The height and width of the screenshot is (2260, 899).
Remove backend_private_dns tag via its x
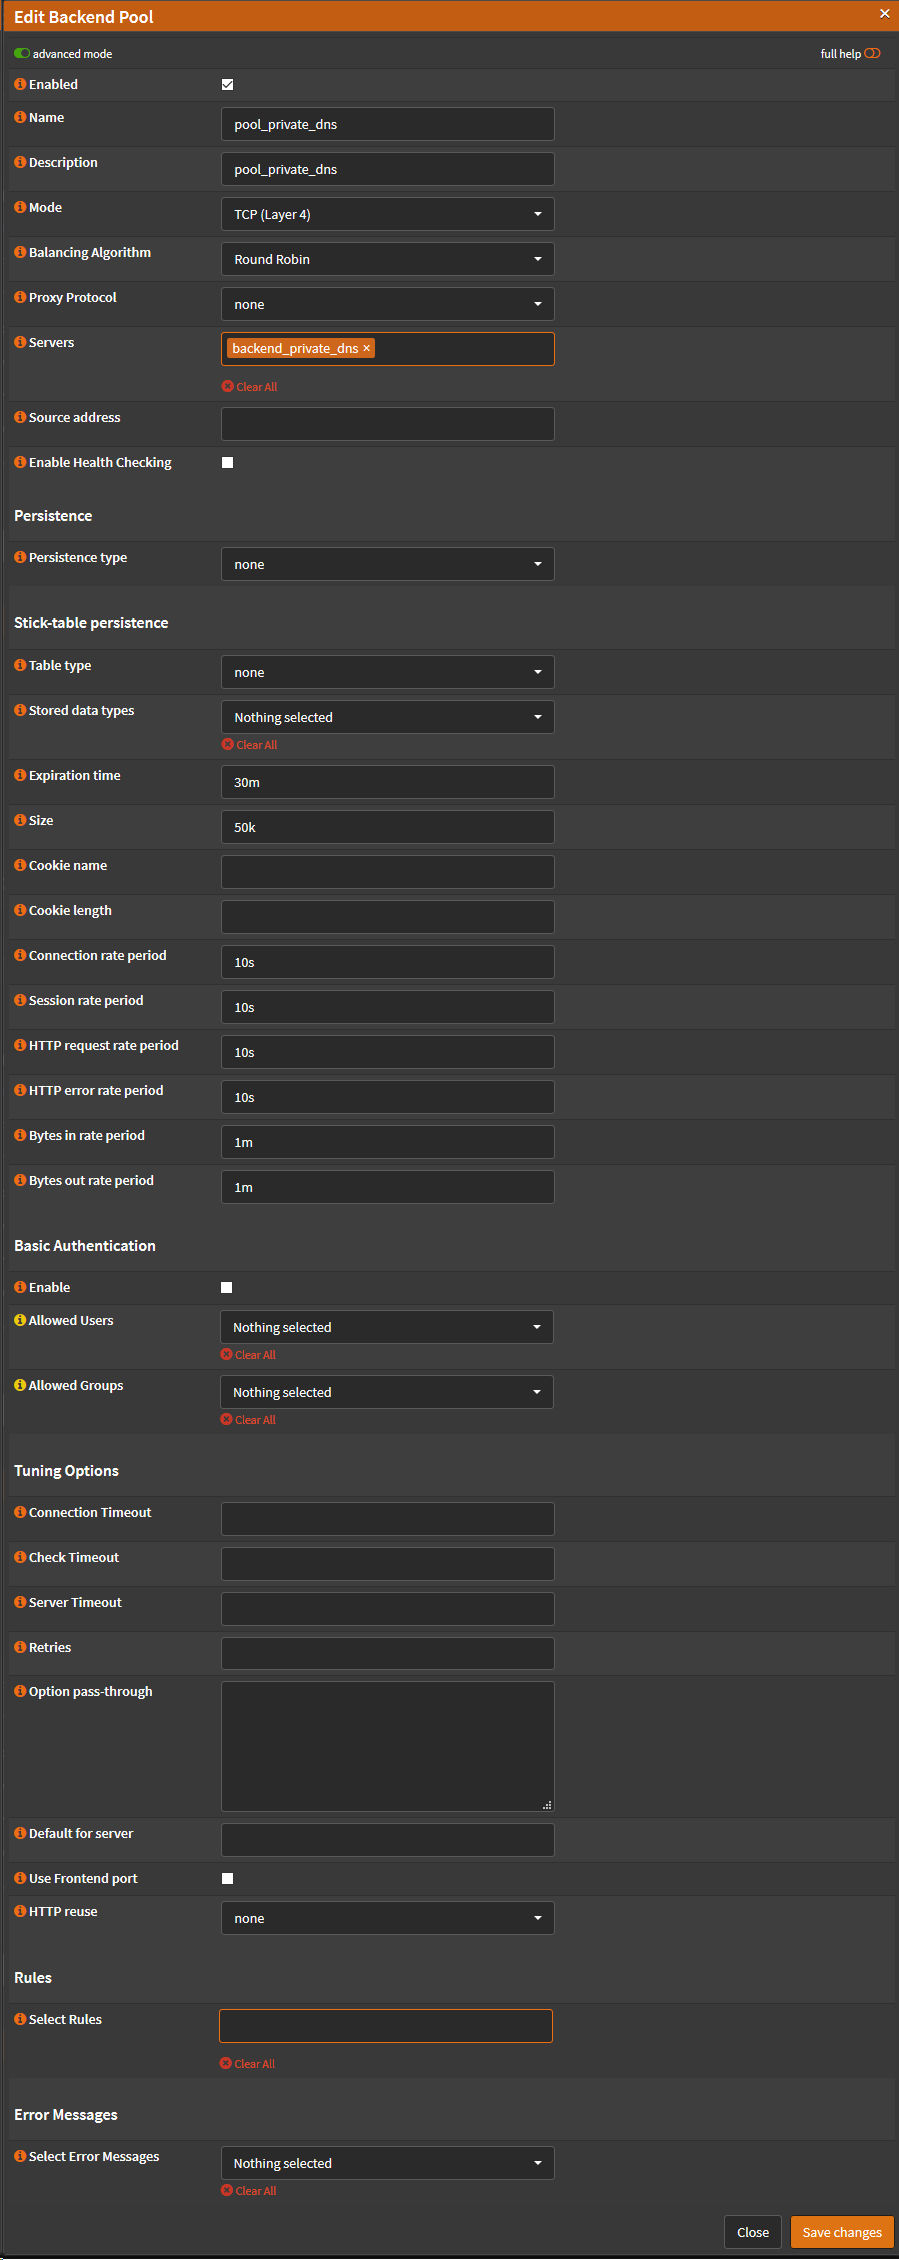tap(367, 348)
